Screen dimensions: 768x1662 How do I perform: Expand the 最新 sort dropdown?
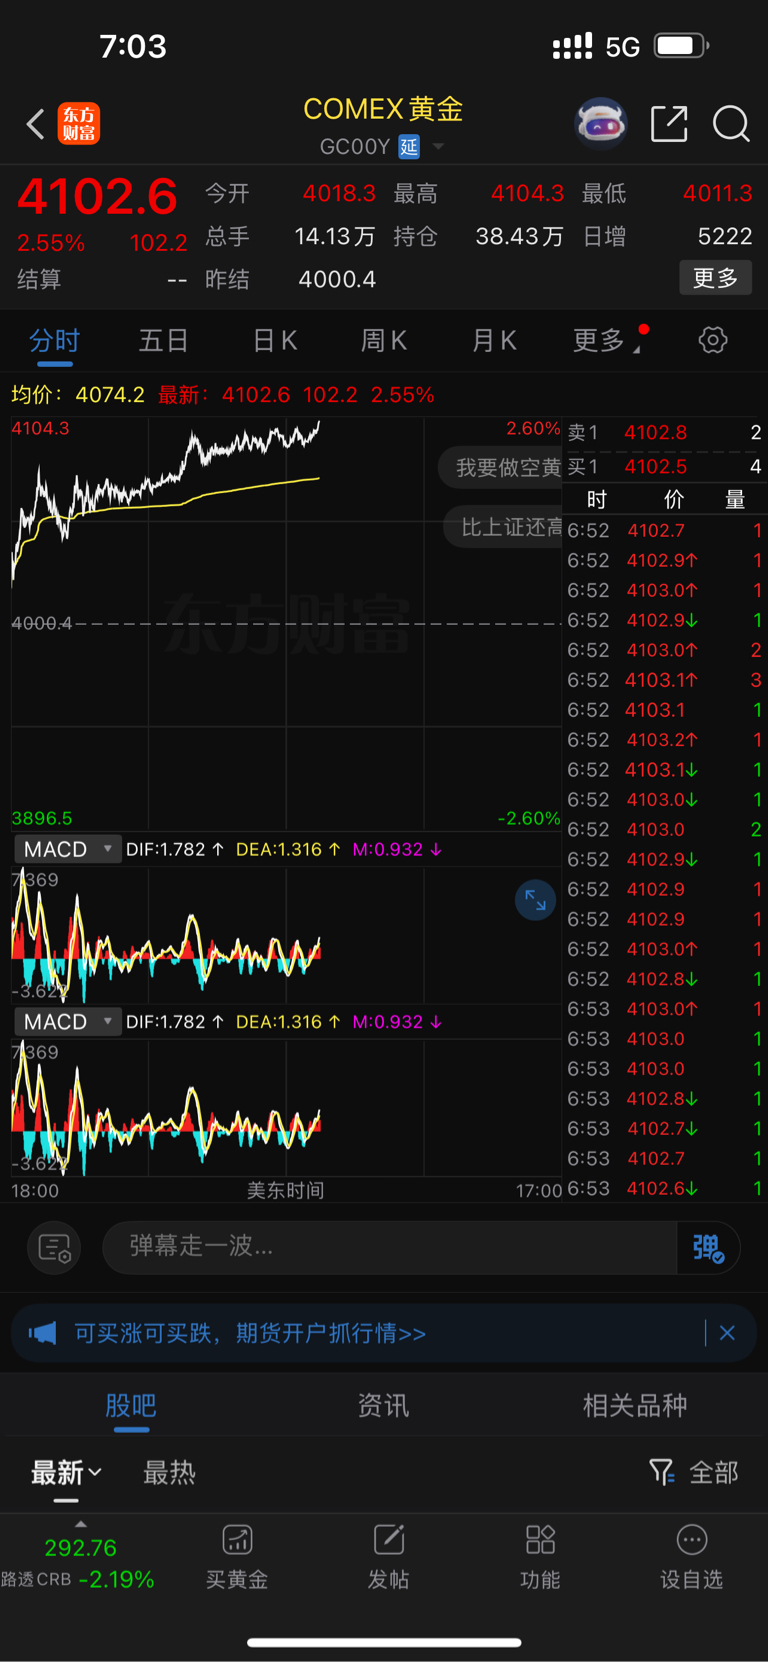pyautogui.click(x=66, y=1472)
